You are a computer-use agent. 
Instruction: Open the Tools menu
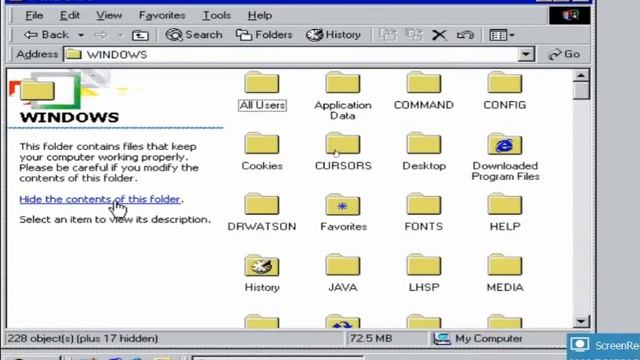216,16
